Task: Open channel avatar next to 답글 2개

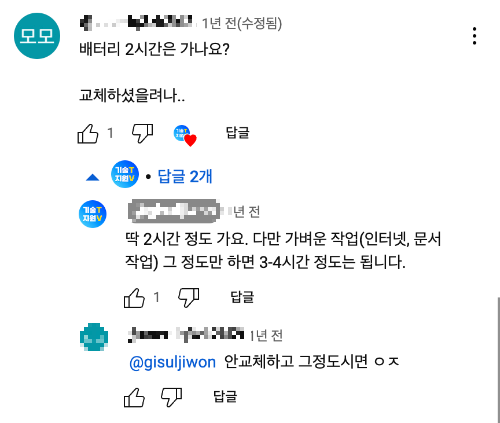Action: [x=125, y=174]
